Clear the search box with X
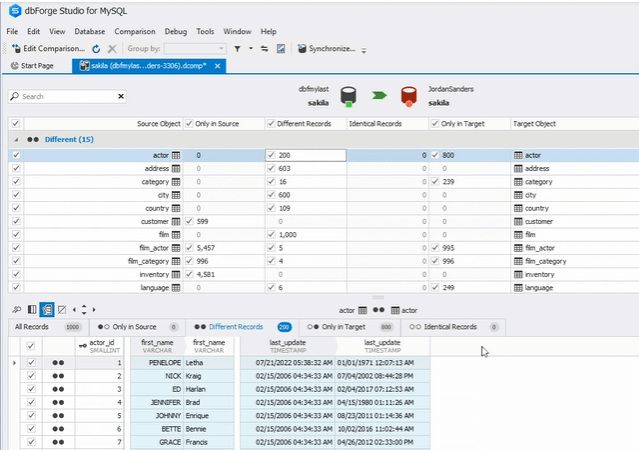 click(121, 96)
